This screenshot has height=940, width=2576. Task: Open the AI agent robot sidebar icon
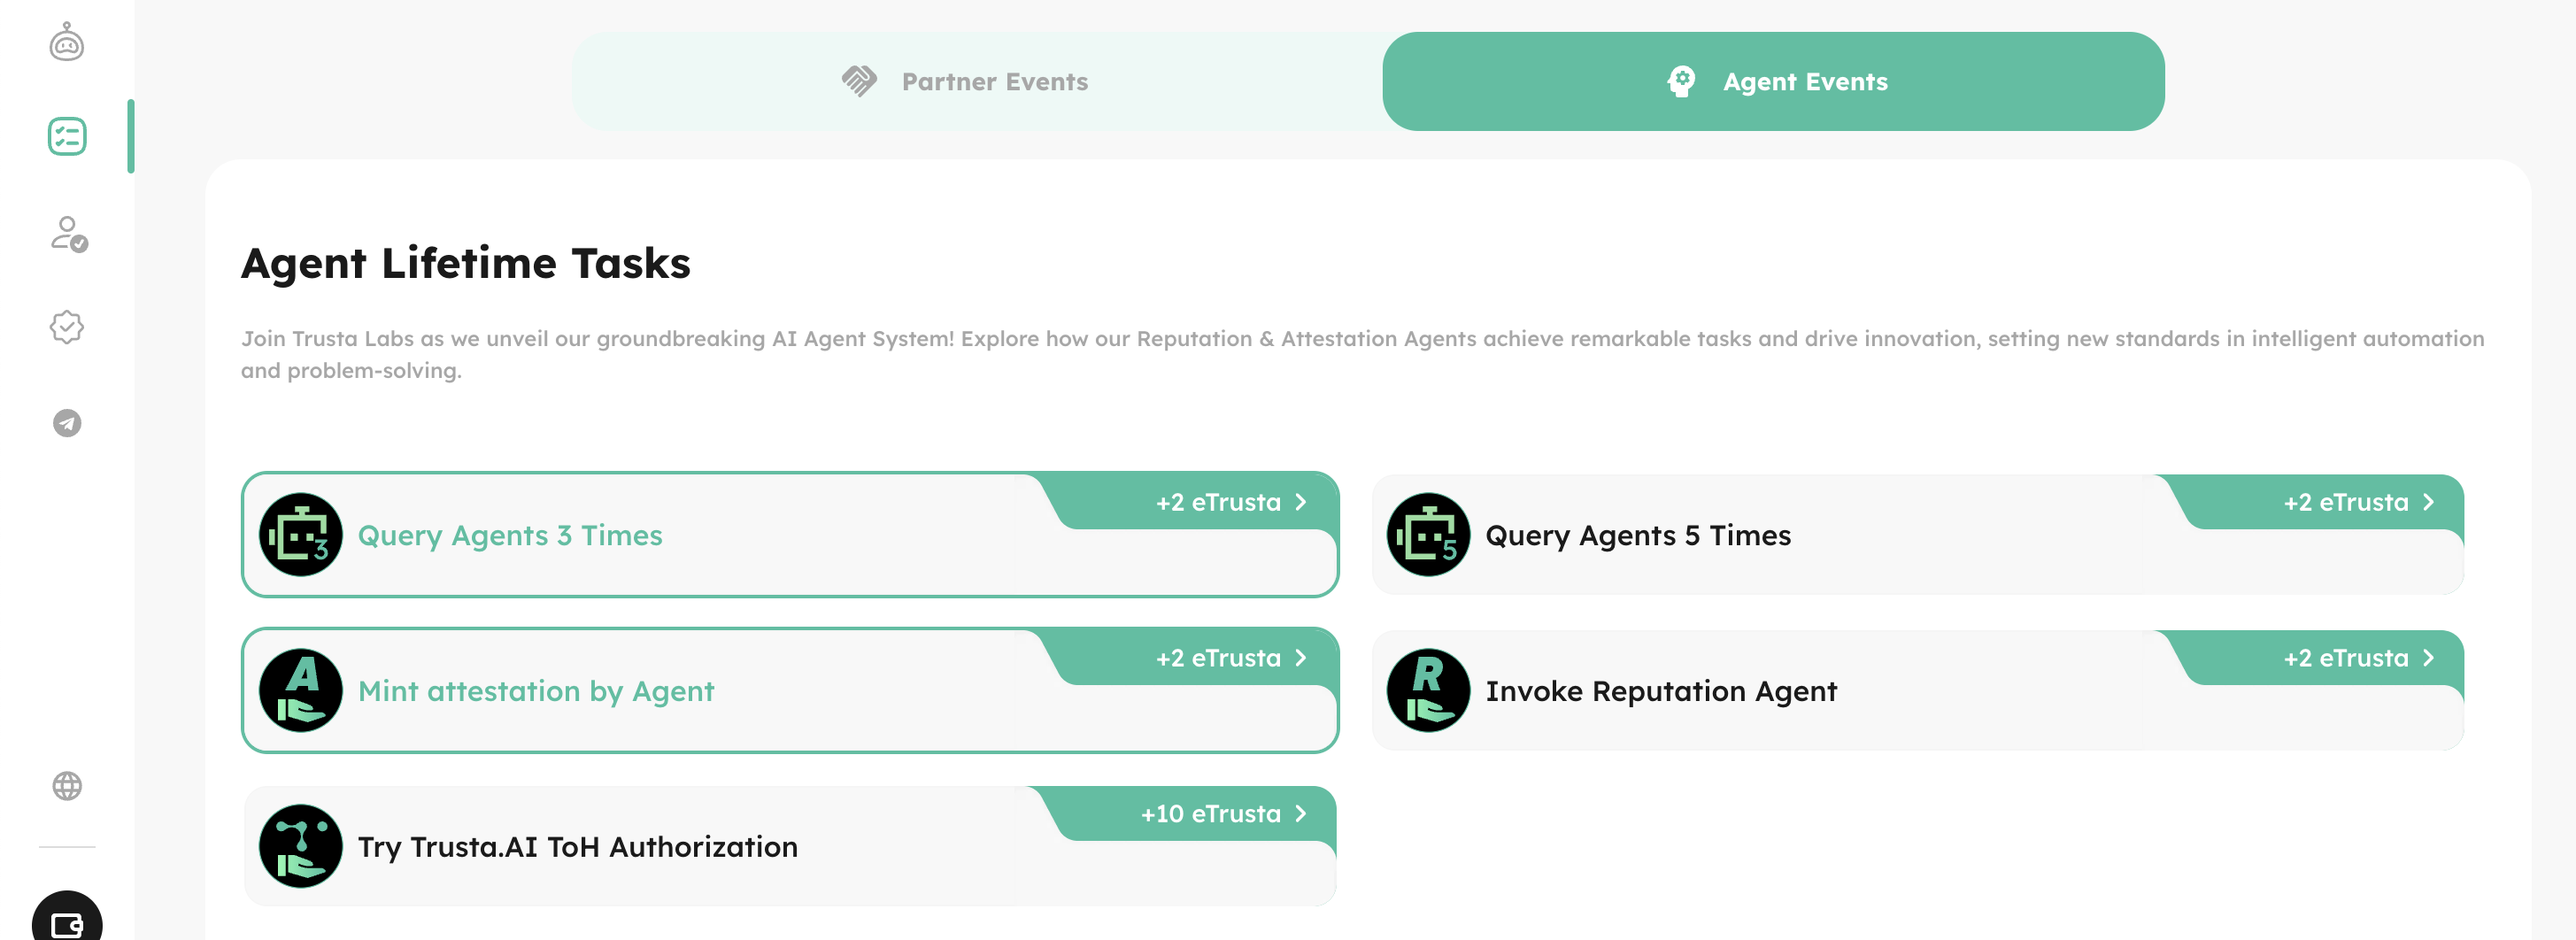(x=67, y=42)
